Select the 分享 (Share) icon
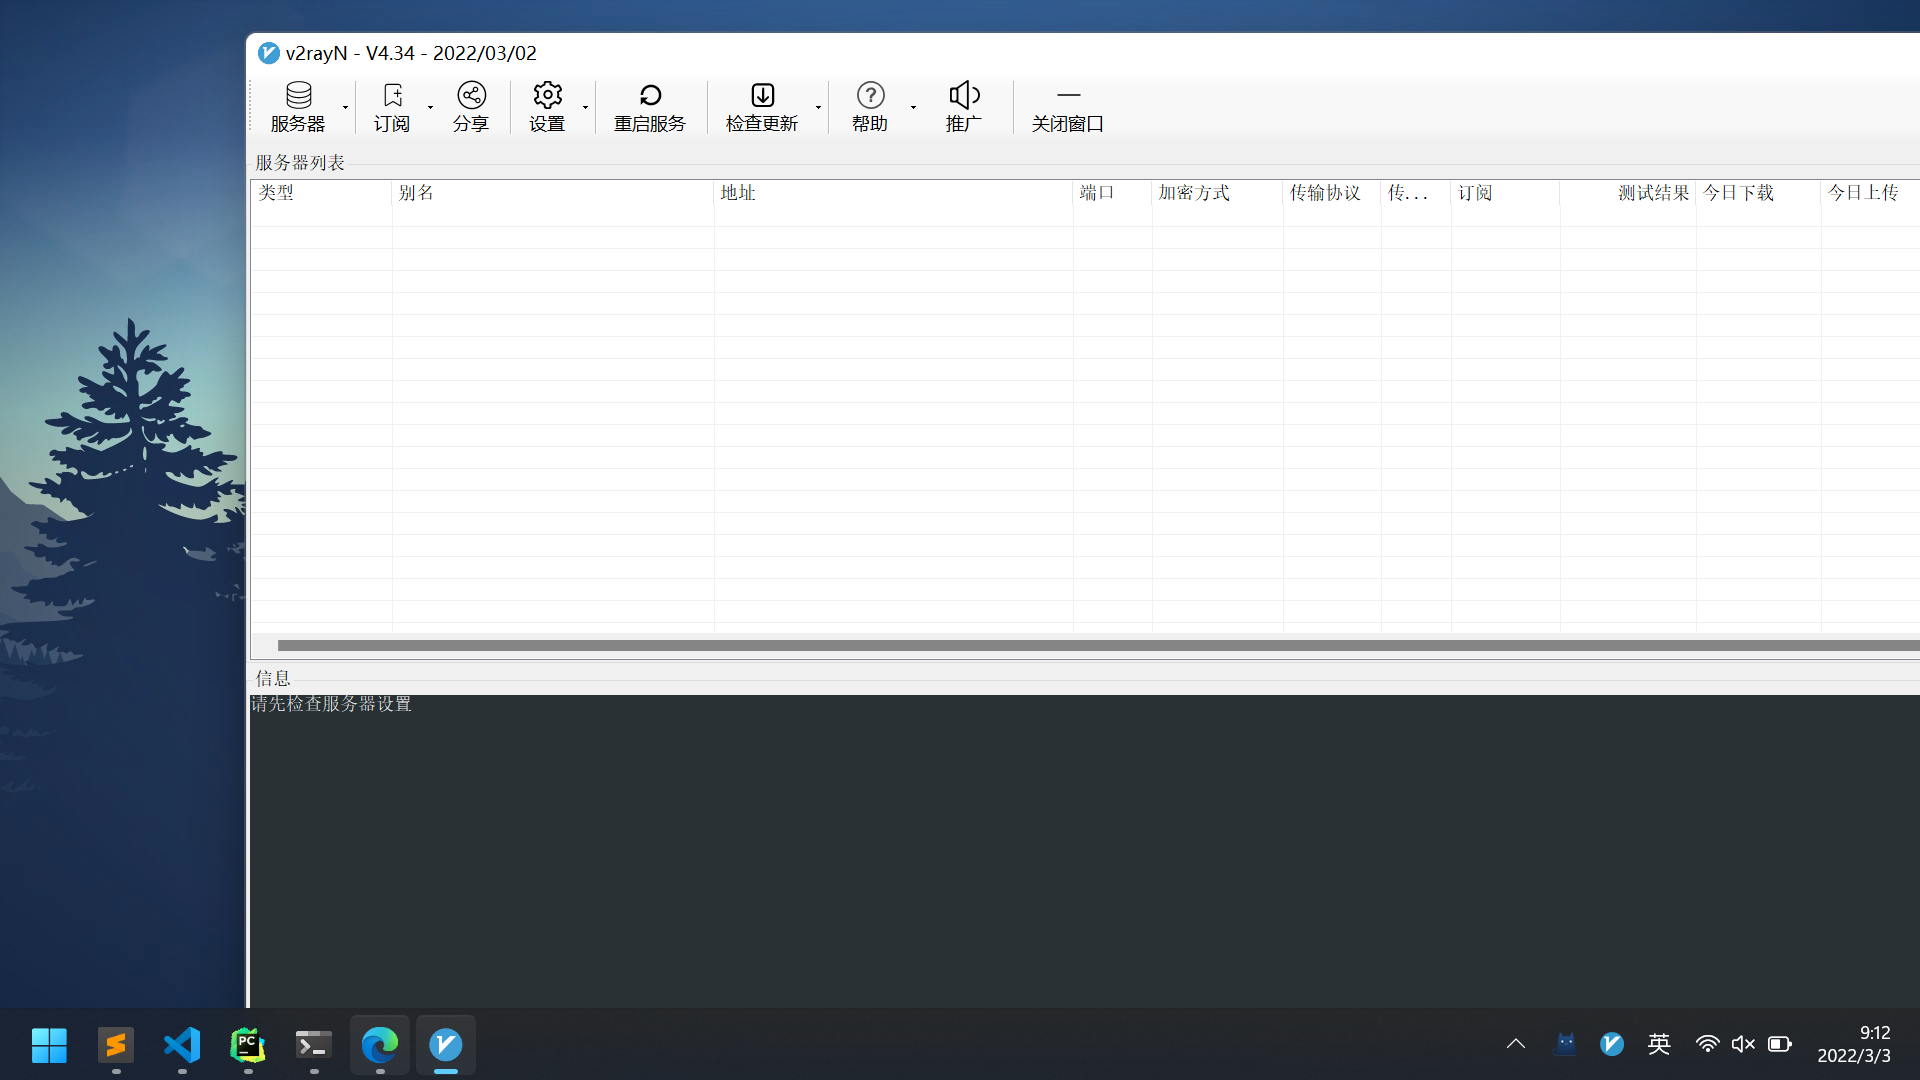The width and height of the screenshot is (1920, 1080). pyautogui.click(x=470, y=106)
